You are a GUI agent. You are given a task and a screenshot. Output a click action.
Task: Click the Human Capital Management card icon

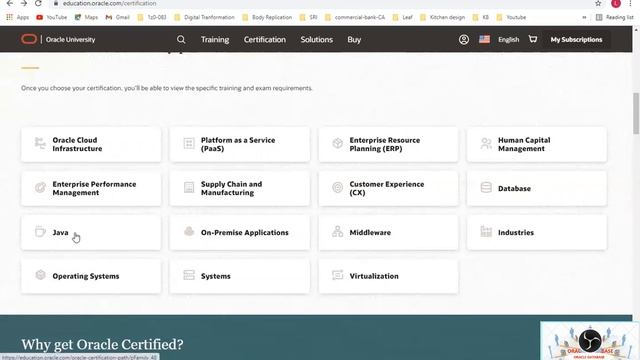(486, 144)
